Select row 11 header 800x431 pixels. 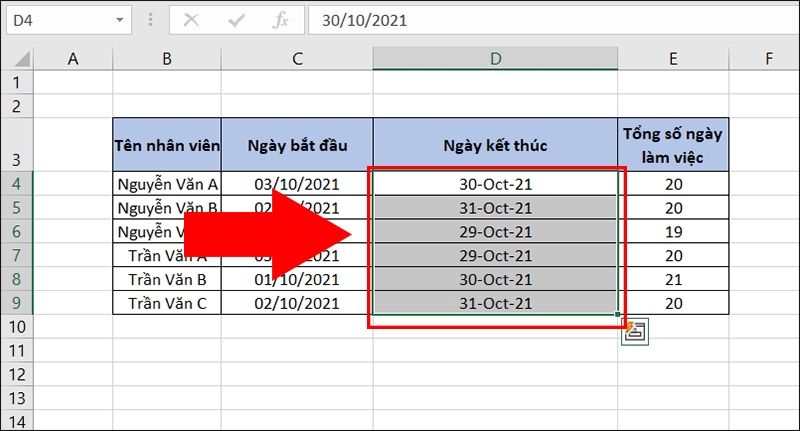click(x=17, y=350)
